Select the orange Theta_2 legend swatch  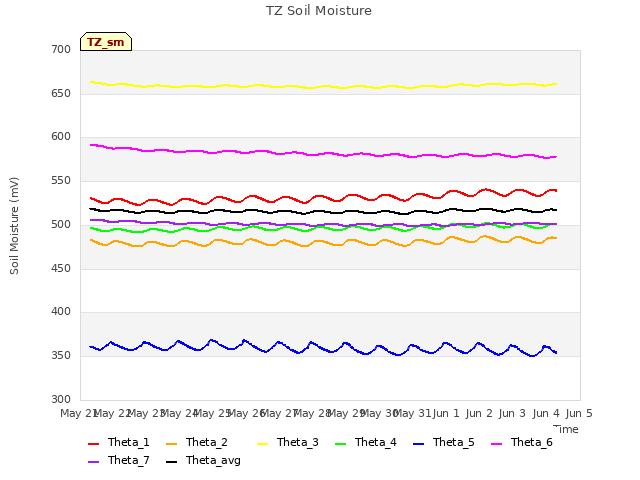click(x=171, y=444)
